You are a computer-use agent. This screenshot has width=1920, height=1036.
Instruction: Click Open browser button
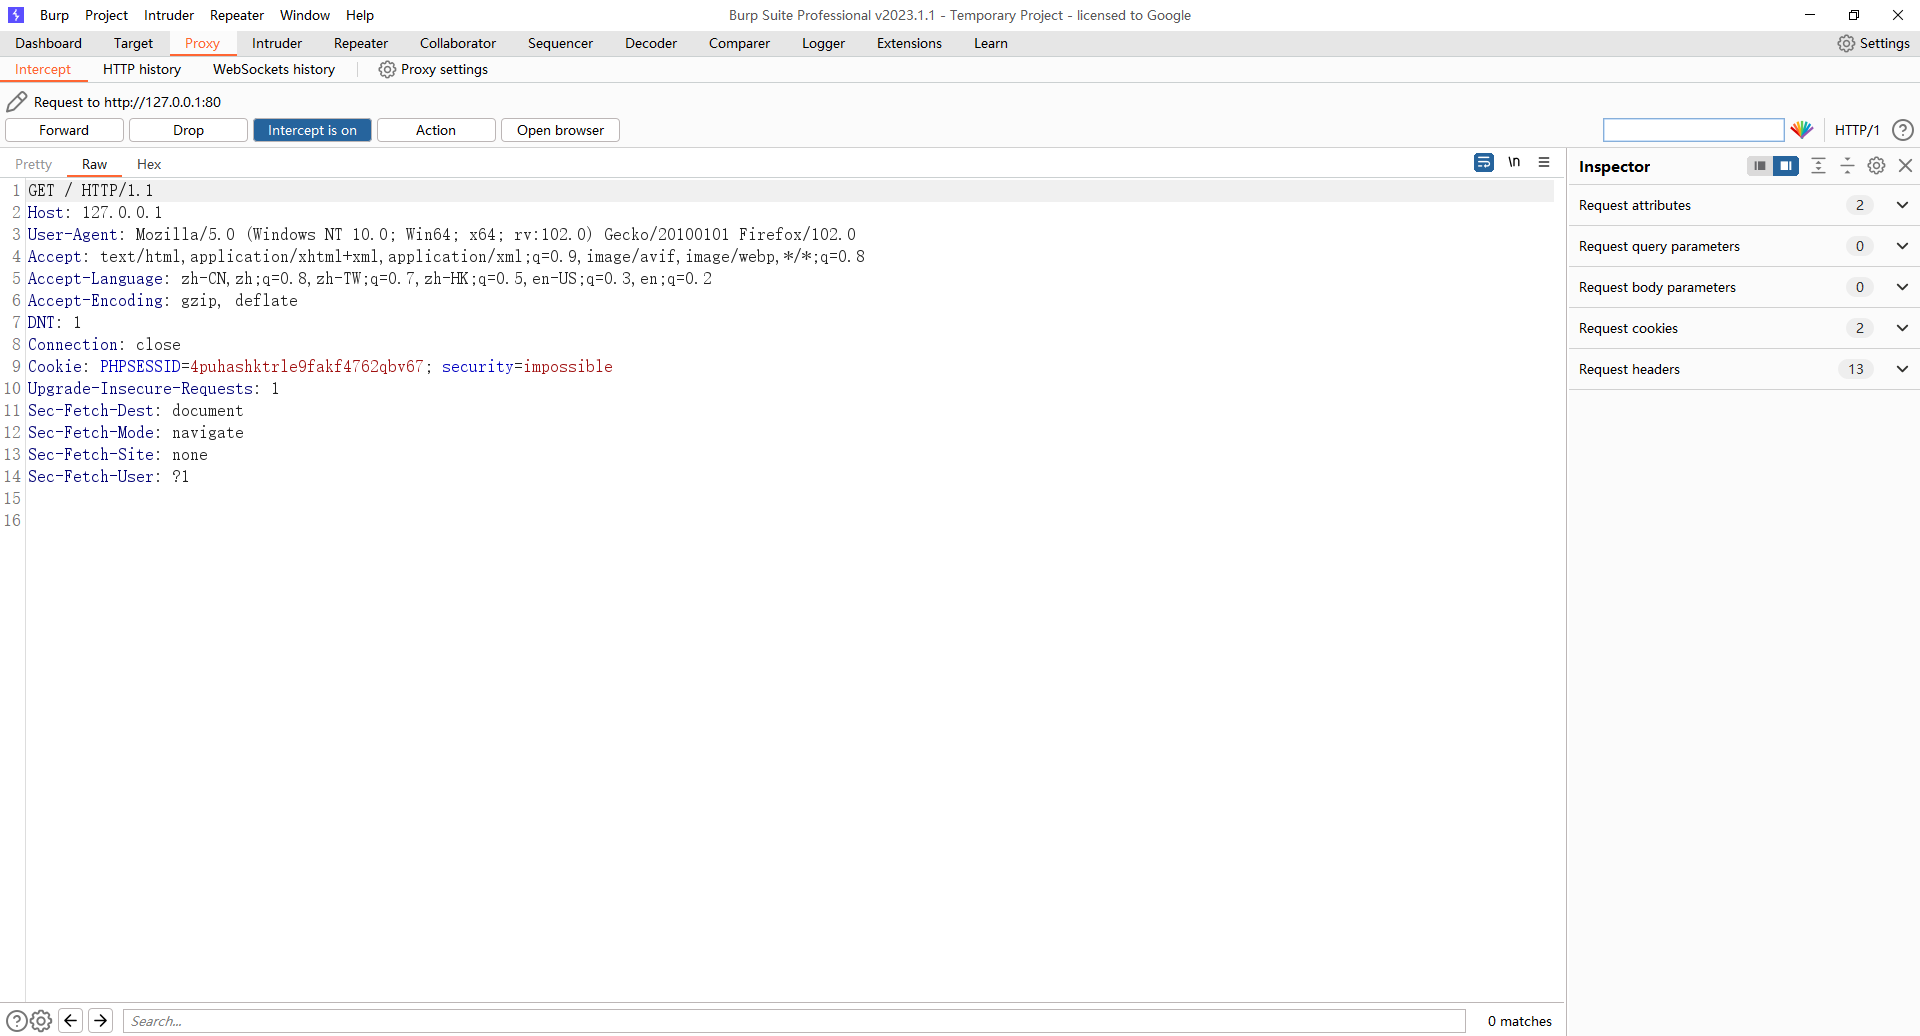560,130
